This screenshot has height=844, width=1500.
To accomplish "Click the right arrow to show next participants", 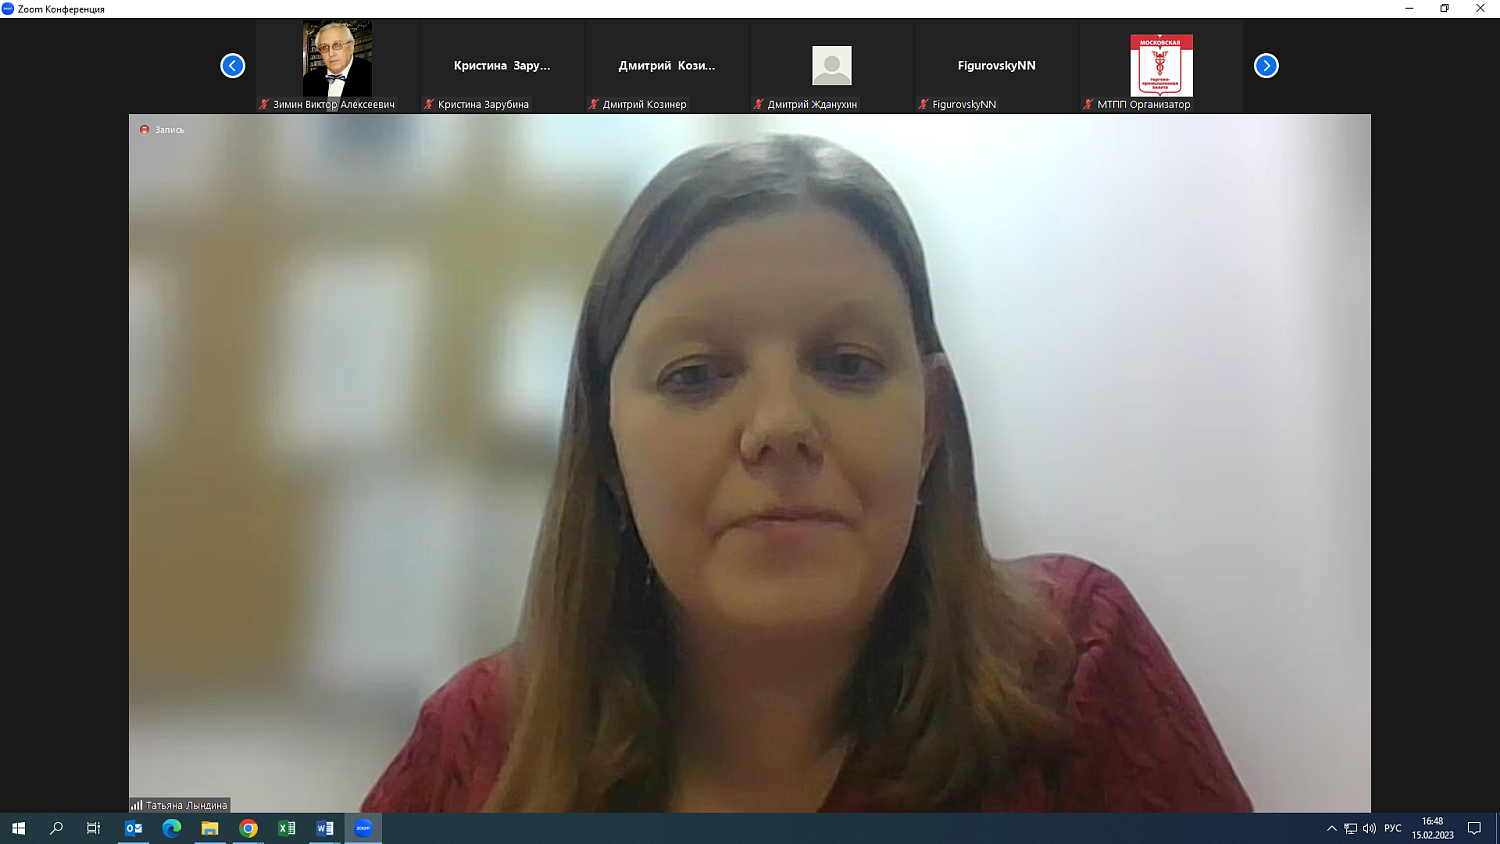I will tap(1266, 66).
